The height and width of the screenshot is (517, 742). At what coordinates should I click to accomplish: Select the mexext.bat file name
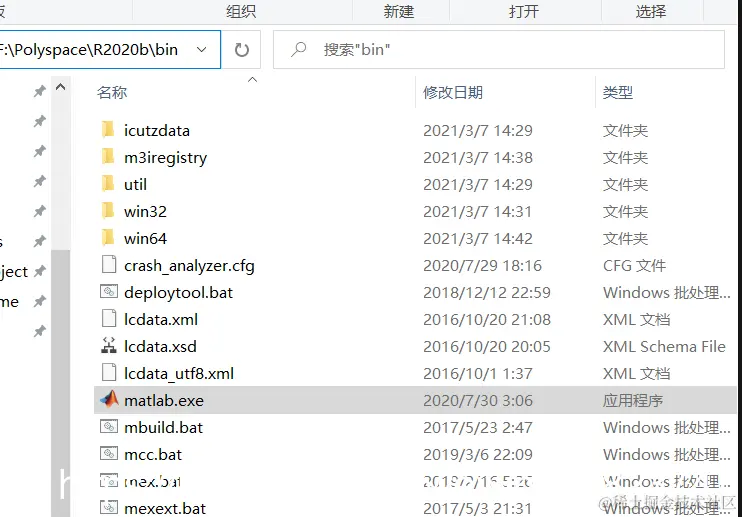165,508
